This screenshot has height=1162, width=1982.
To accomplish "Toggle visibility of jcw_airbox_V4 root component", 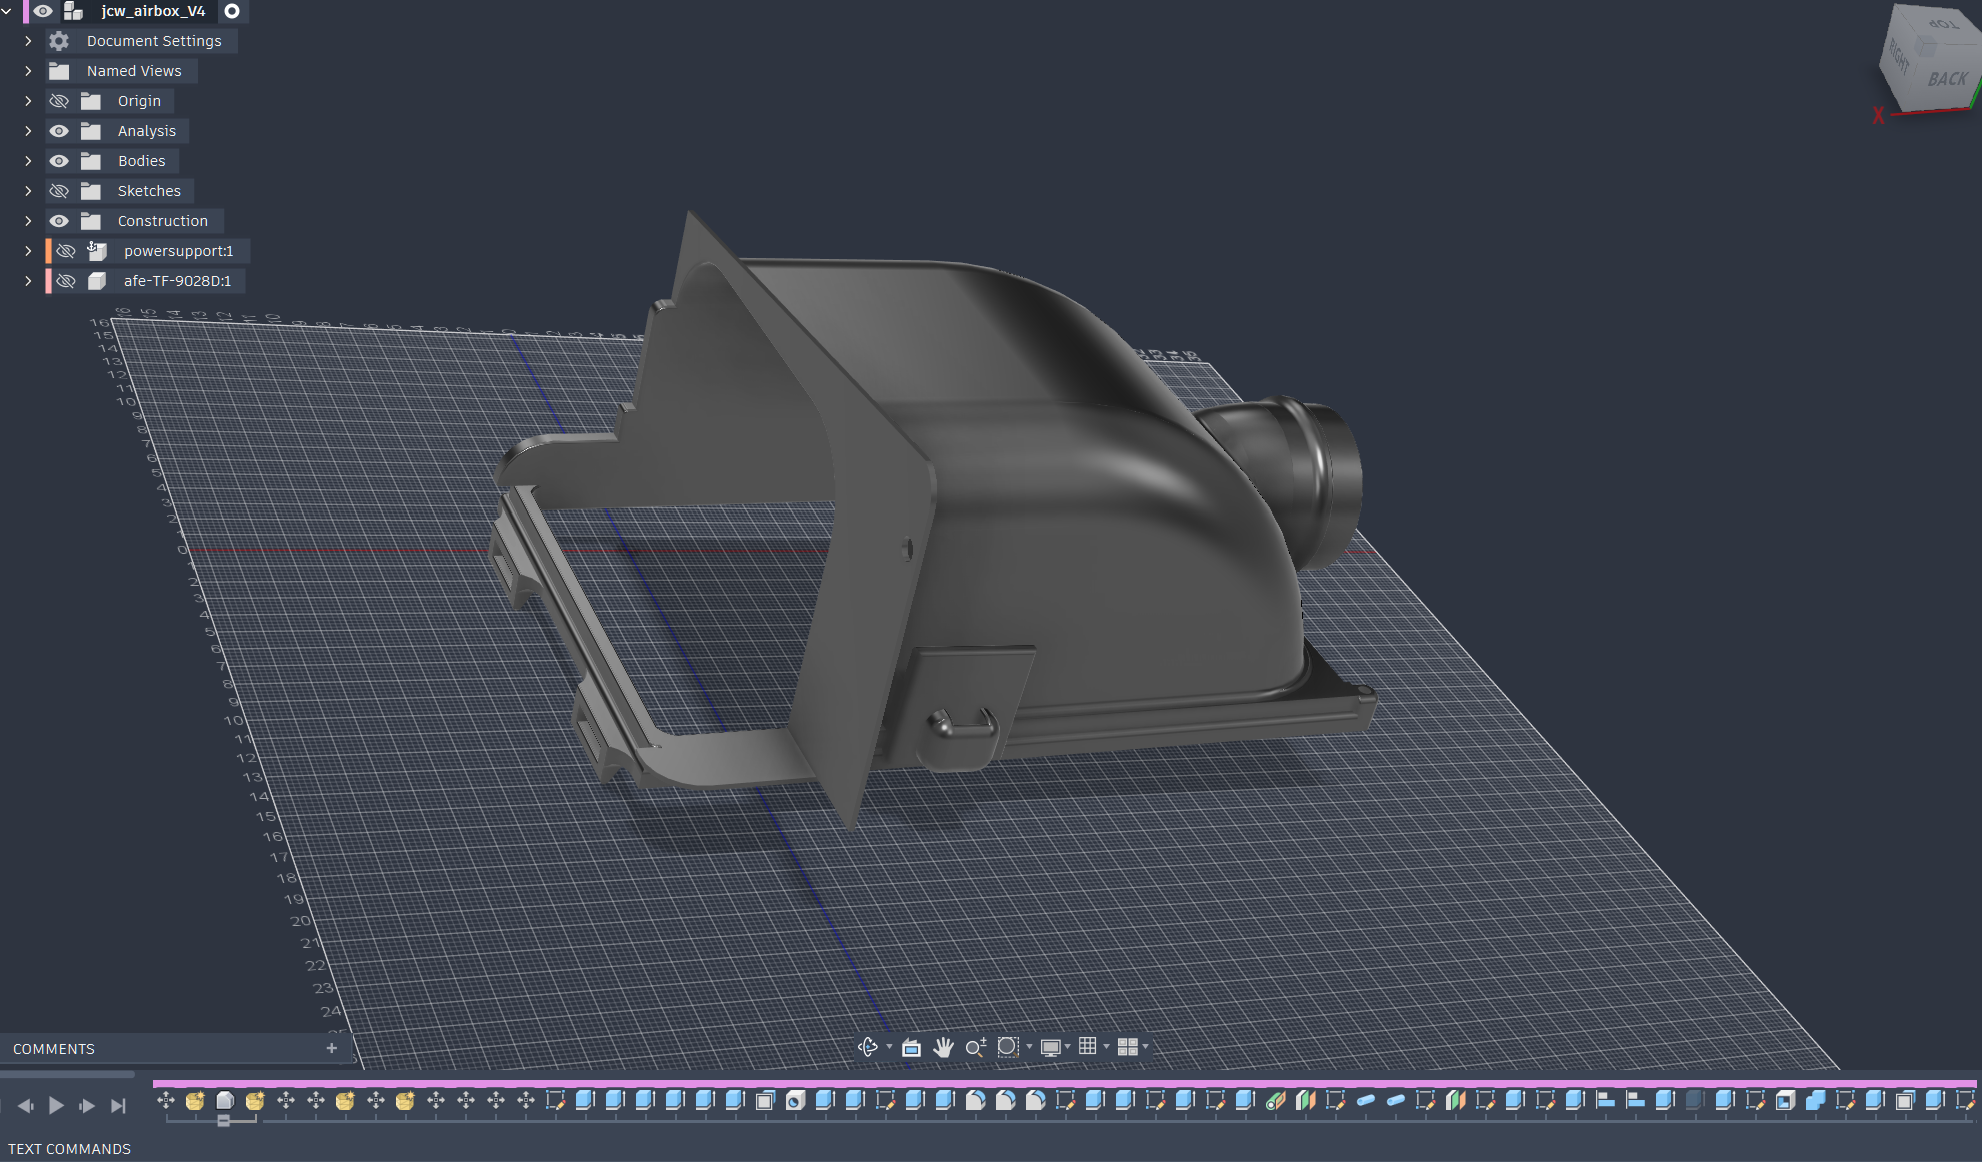I will (x=43, y=11).
